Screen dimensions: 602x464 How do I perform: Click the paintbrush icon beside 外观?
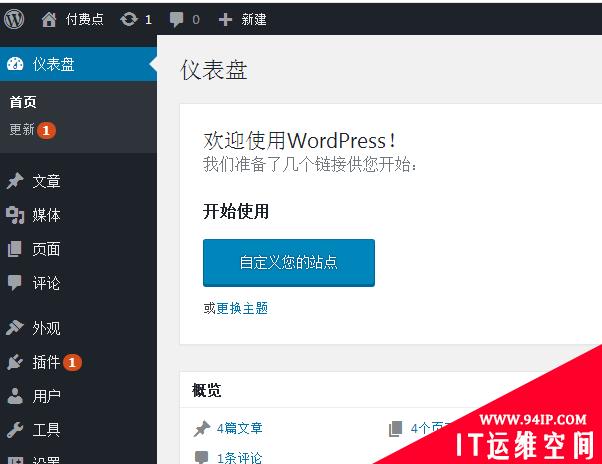[15, 328]
